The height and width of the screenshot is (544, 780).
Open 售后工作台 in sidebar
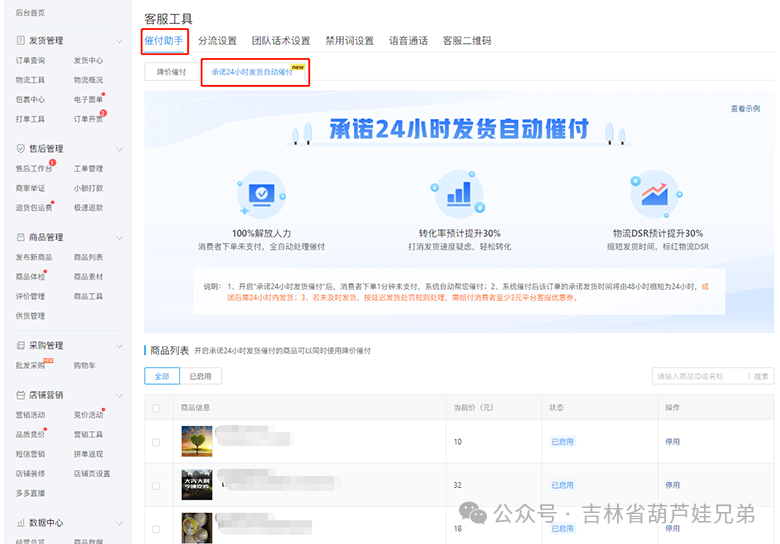tap(33, 169)
